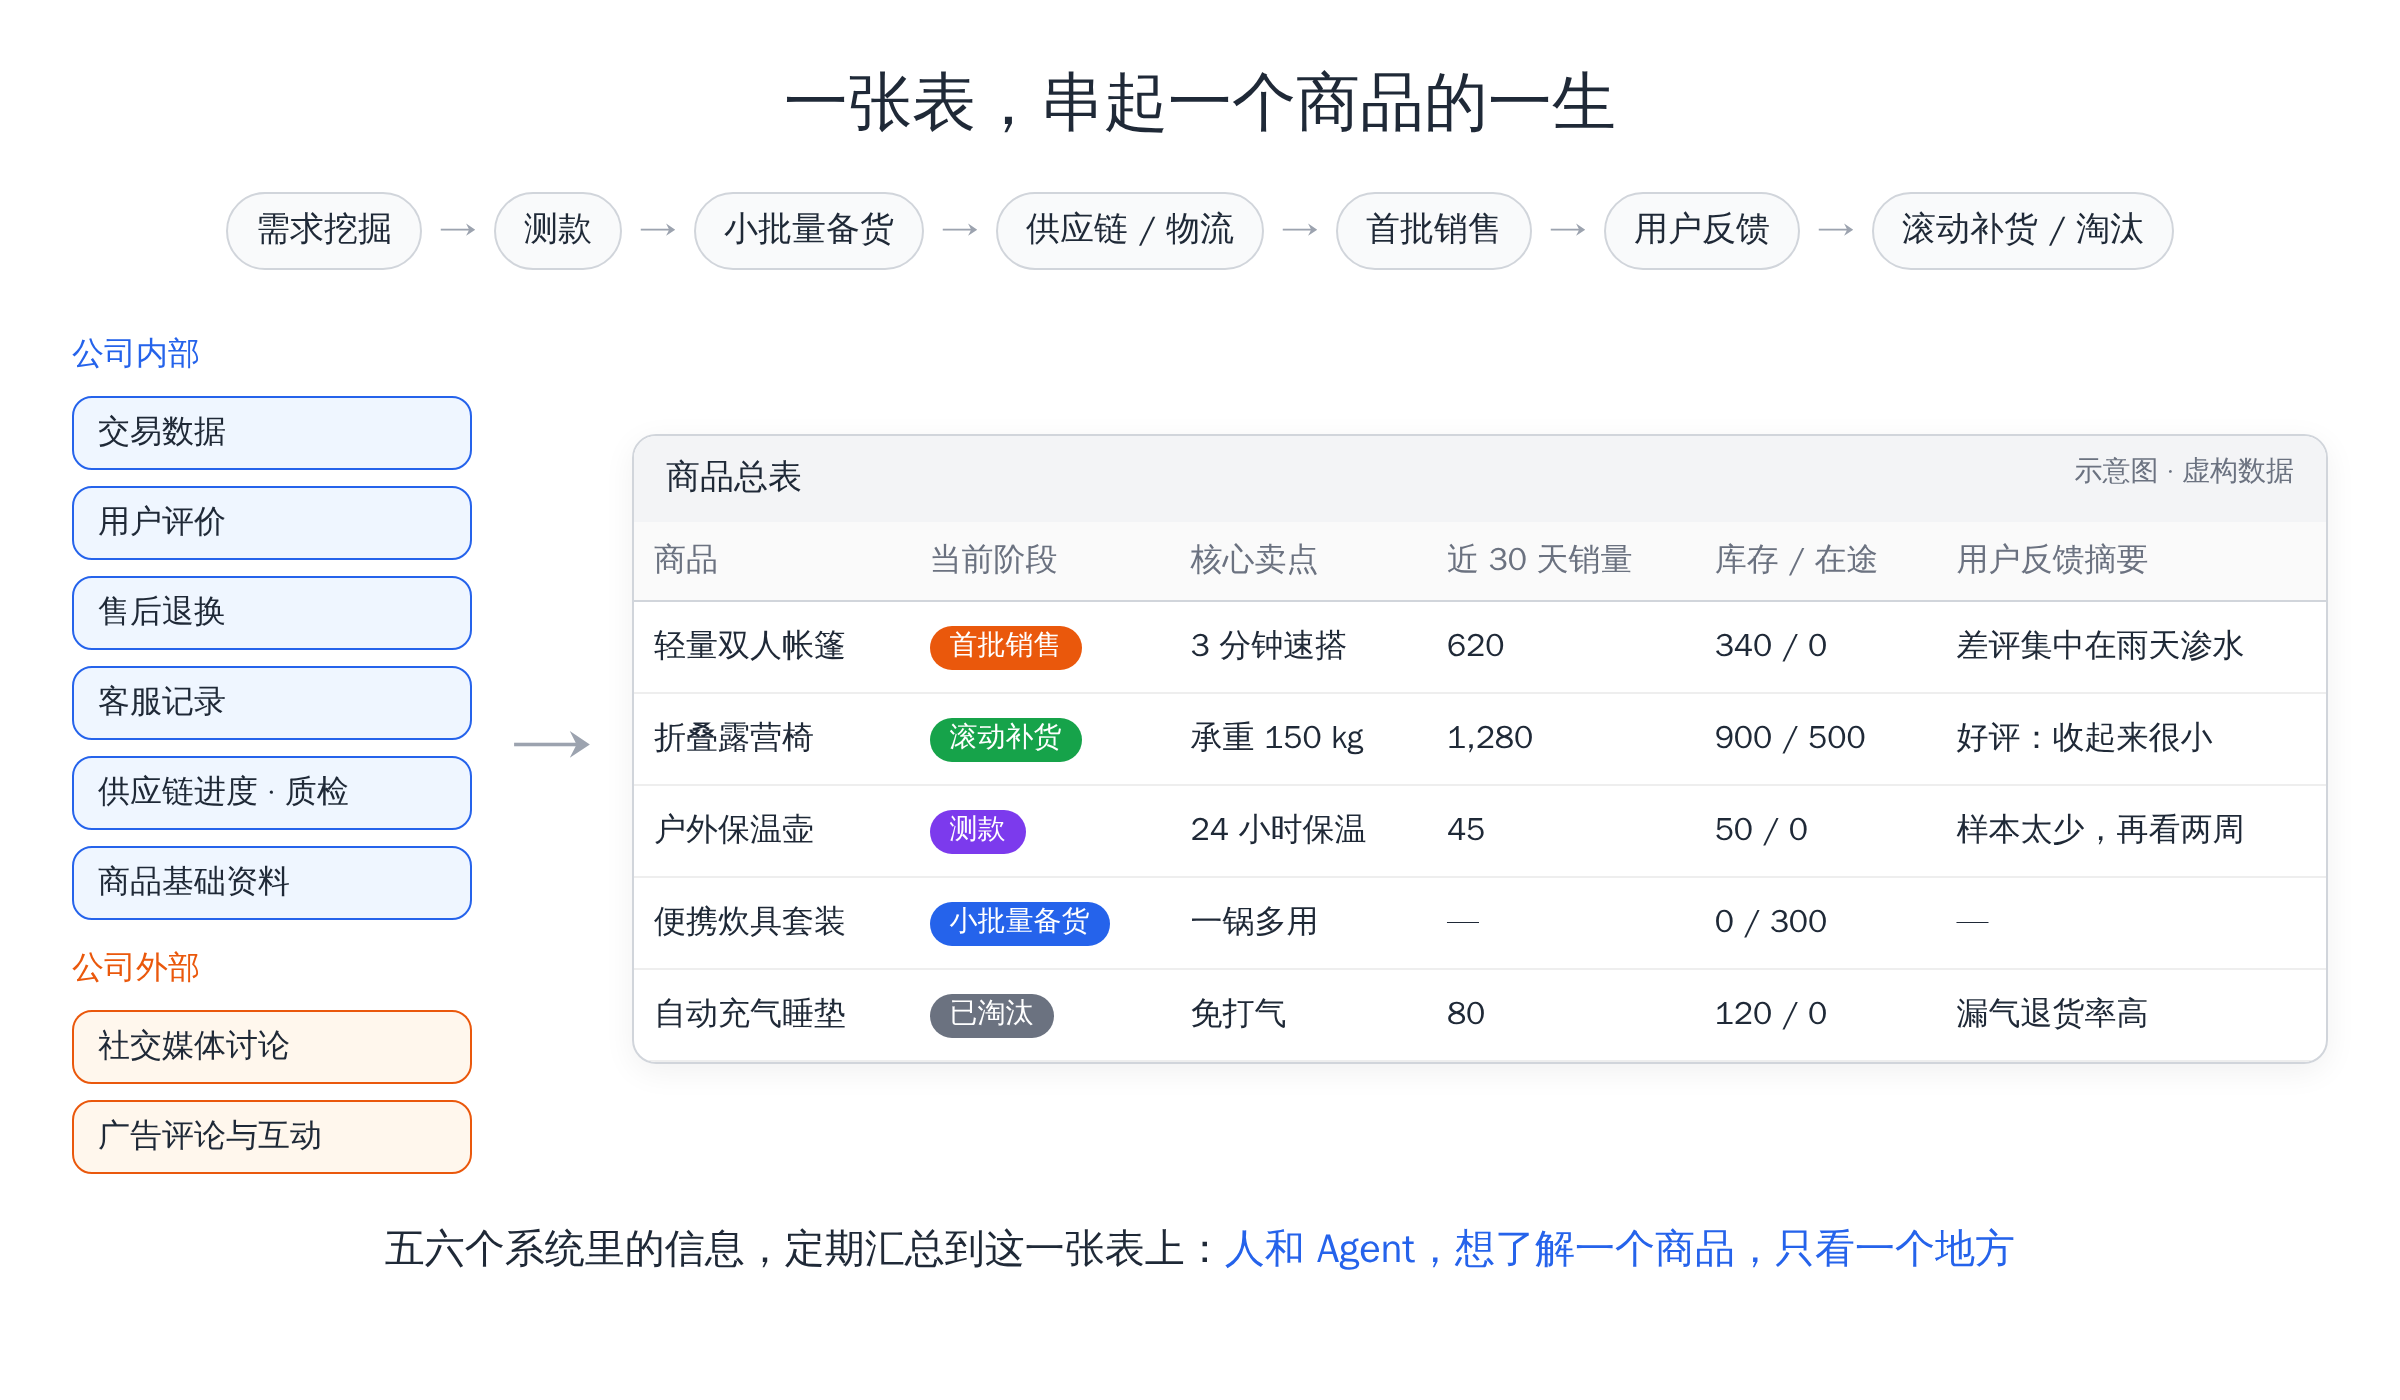Image resolution: width=2400 pixels, height=1400 pixels.
Task: Select the 测款 stage pill at top
Action: point(558,230)
